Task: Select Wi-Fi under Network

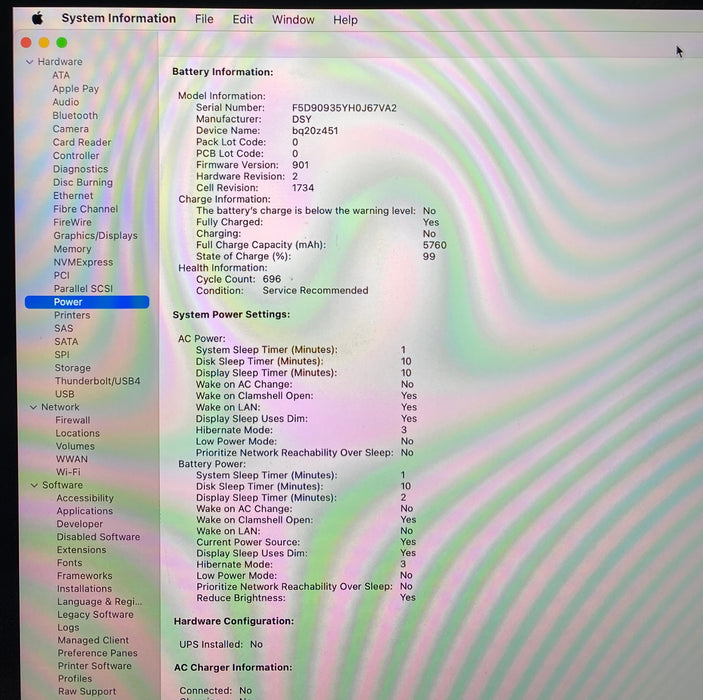Action: 68,473
